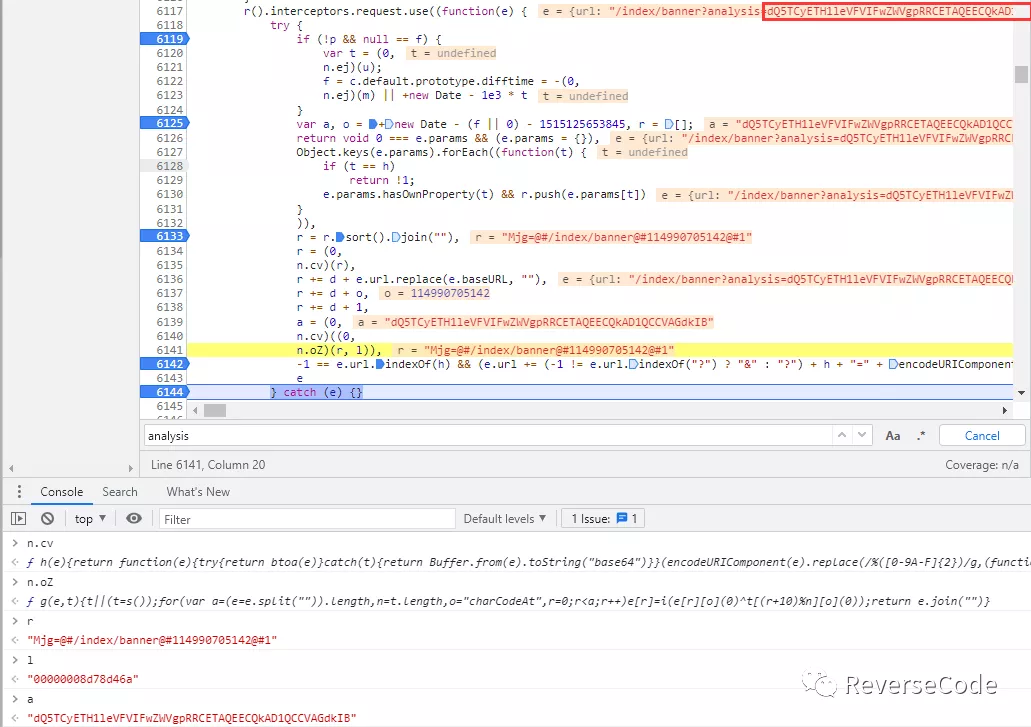Clear the console with the ban icon
This screenshot has width=1031, height=727.
click(47, 519)
